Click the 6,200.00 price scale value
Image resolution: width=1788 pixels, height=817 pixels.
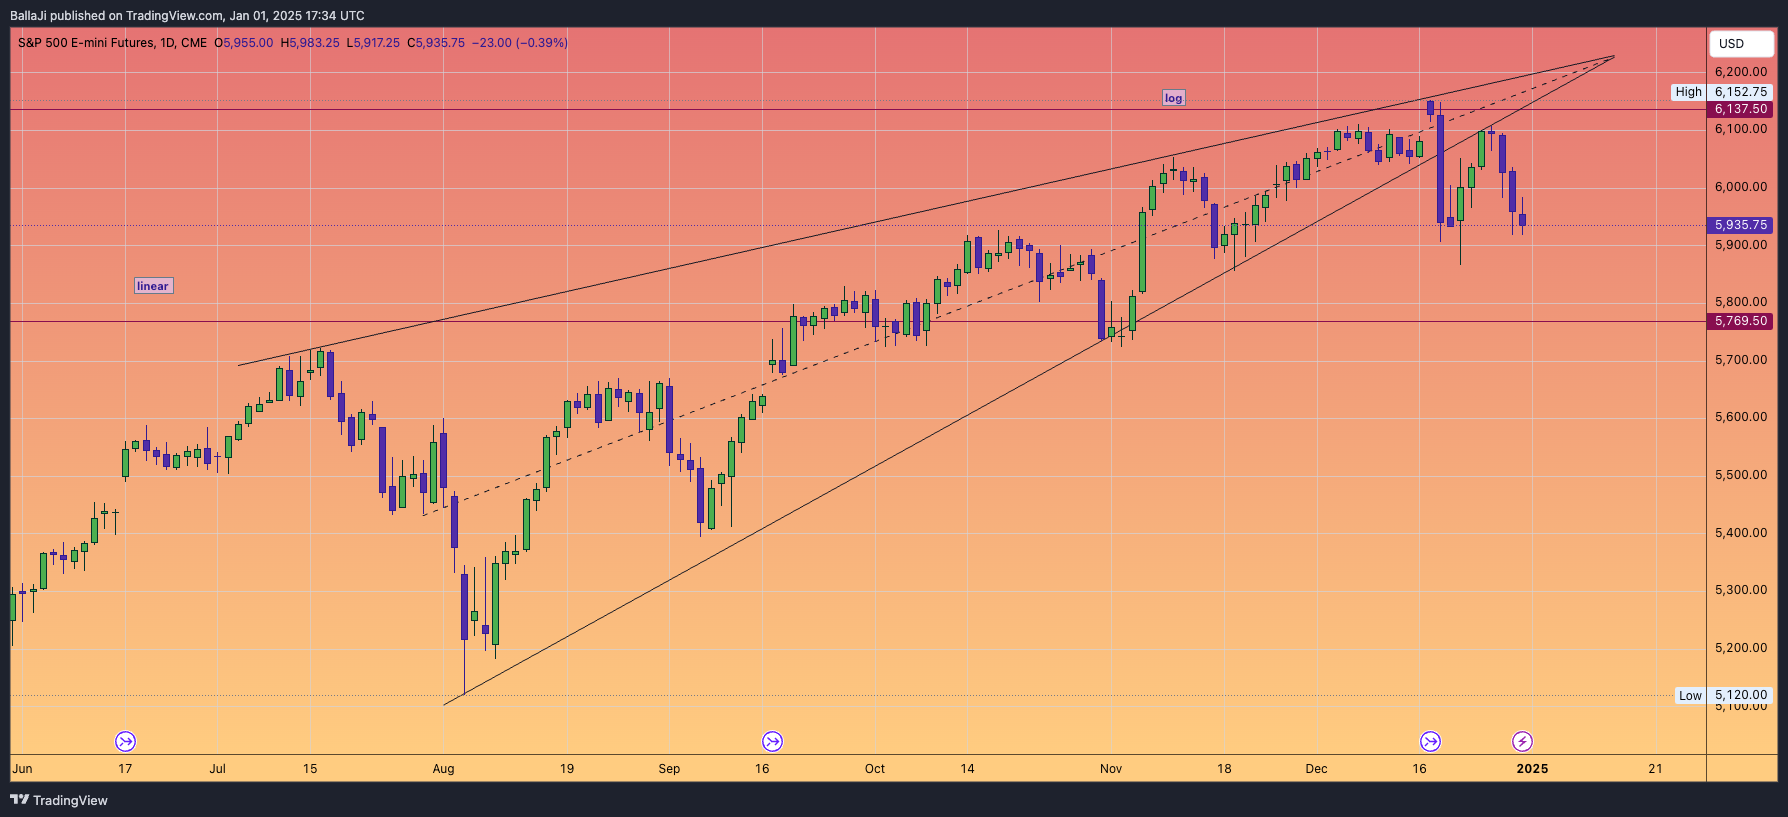tap(1741, 72)
